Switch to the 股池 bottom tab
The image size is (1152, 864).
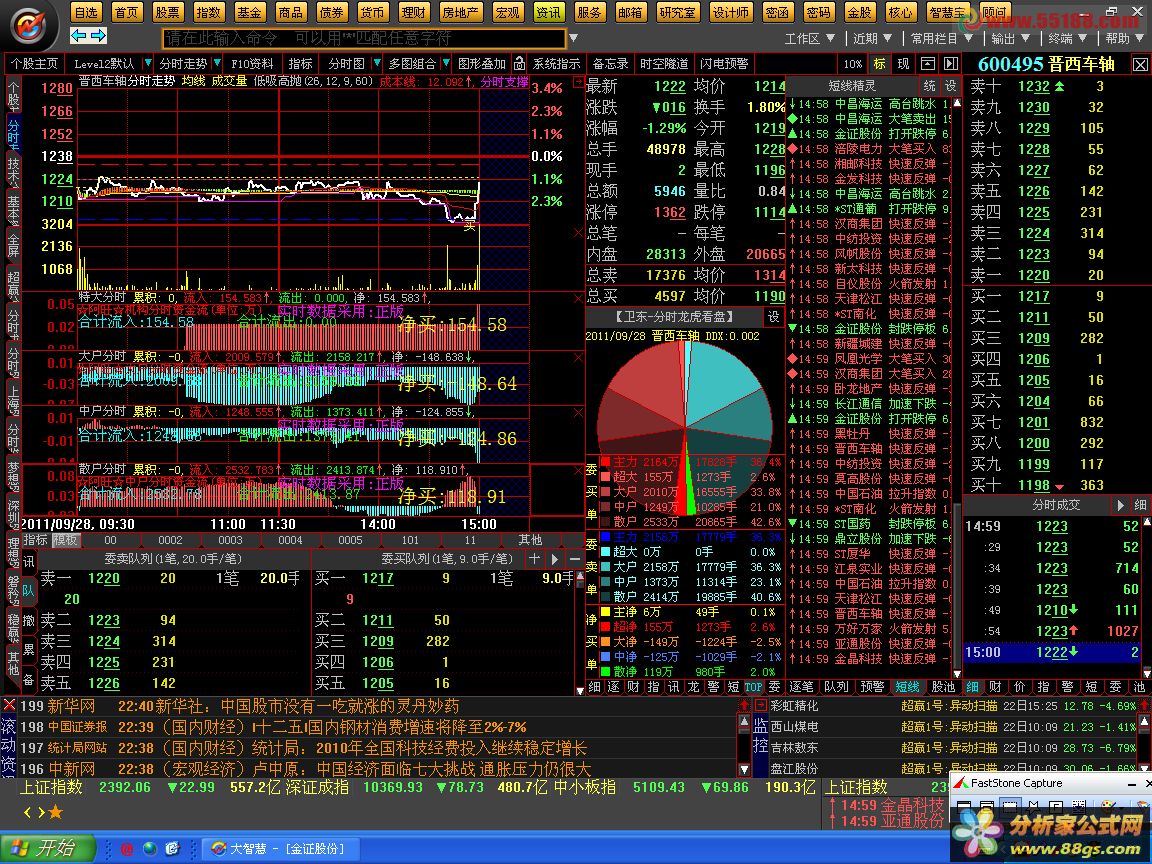(x=943, y=687)
